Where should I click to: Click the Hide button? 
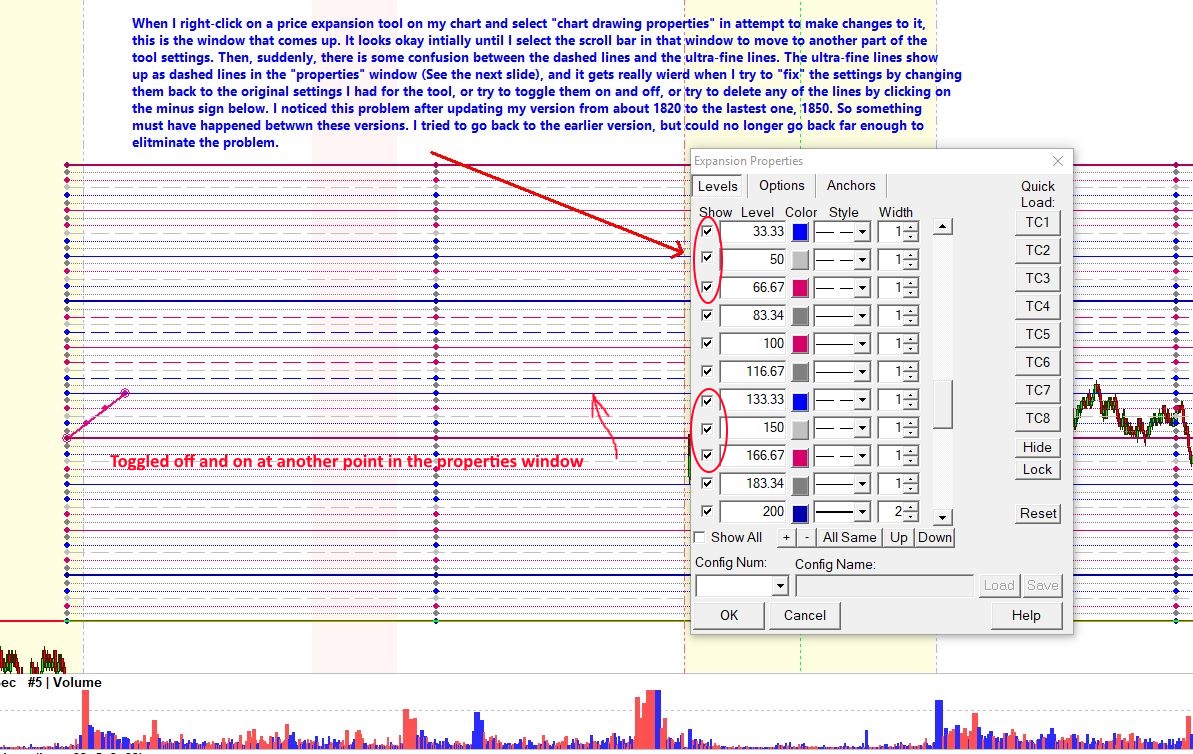pyautogui.click(x=1037, y=447)
